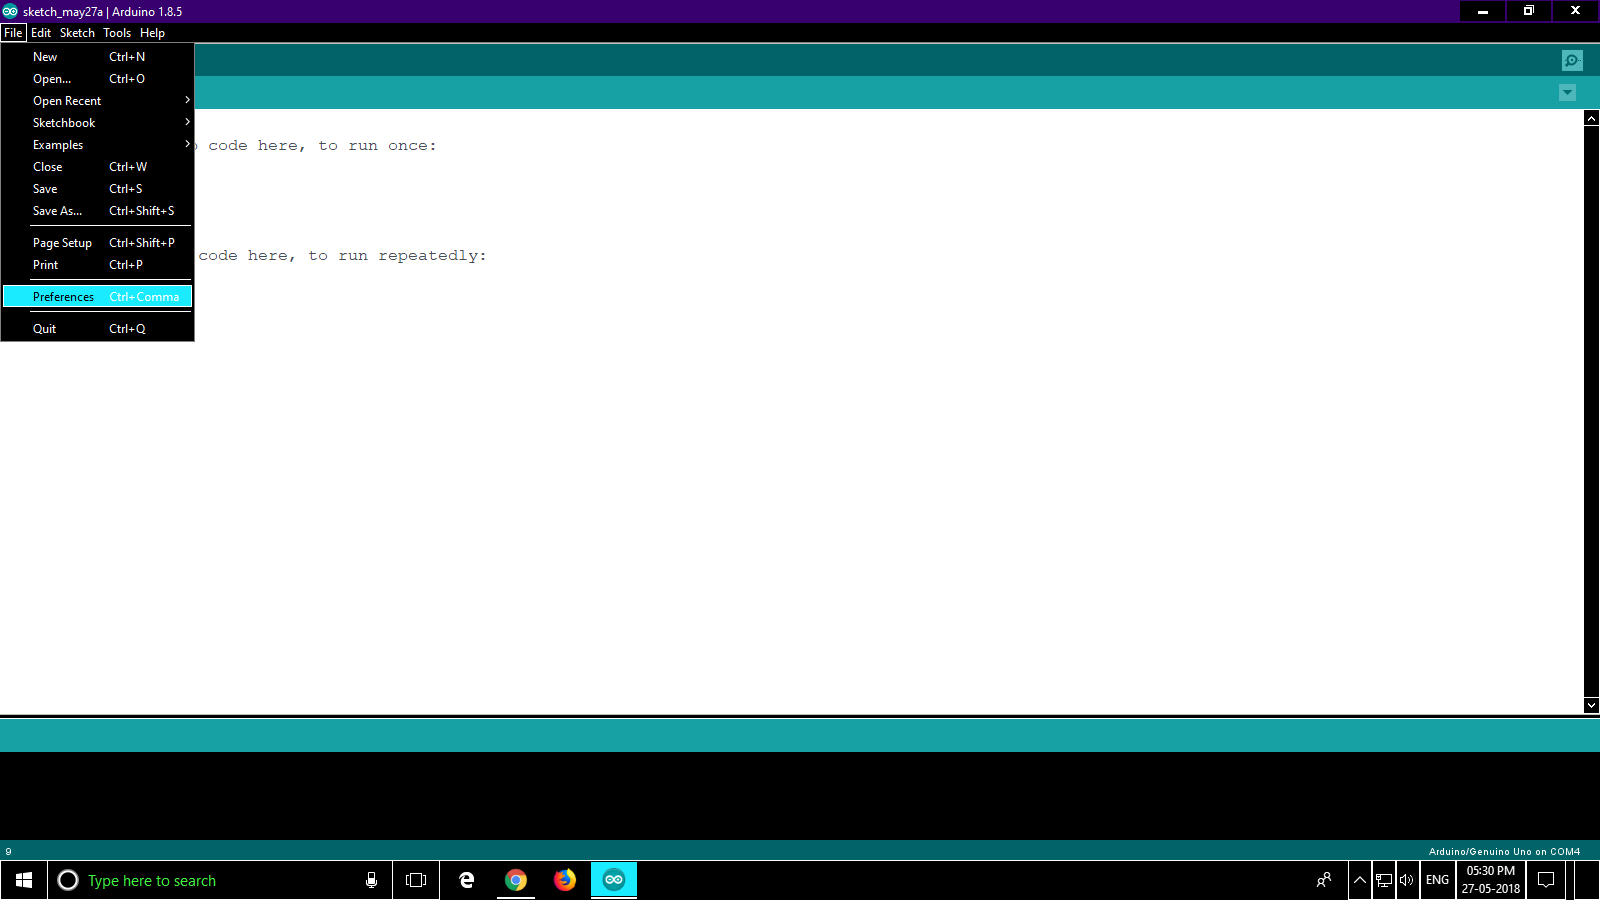Expand the Examples submenu
Screen dimensions: 1600x900
(97, 145)
